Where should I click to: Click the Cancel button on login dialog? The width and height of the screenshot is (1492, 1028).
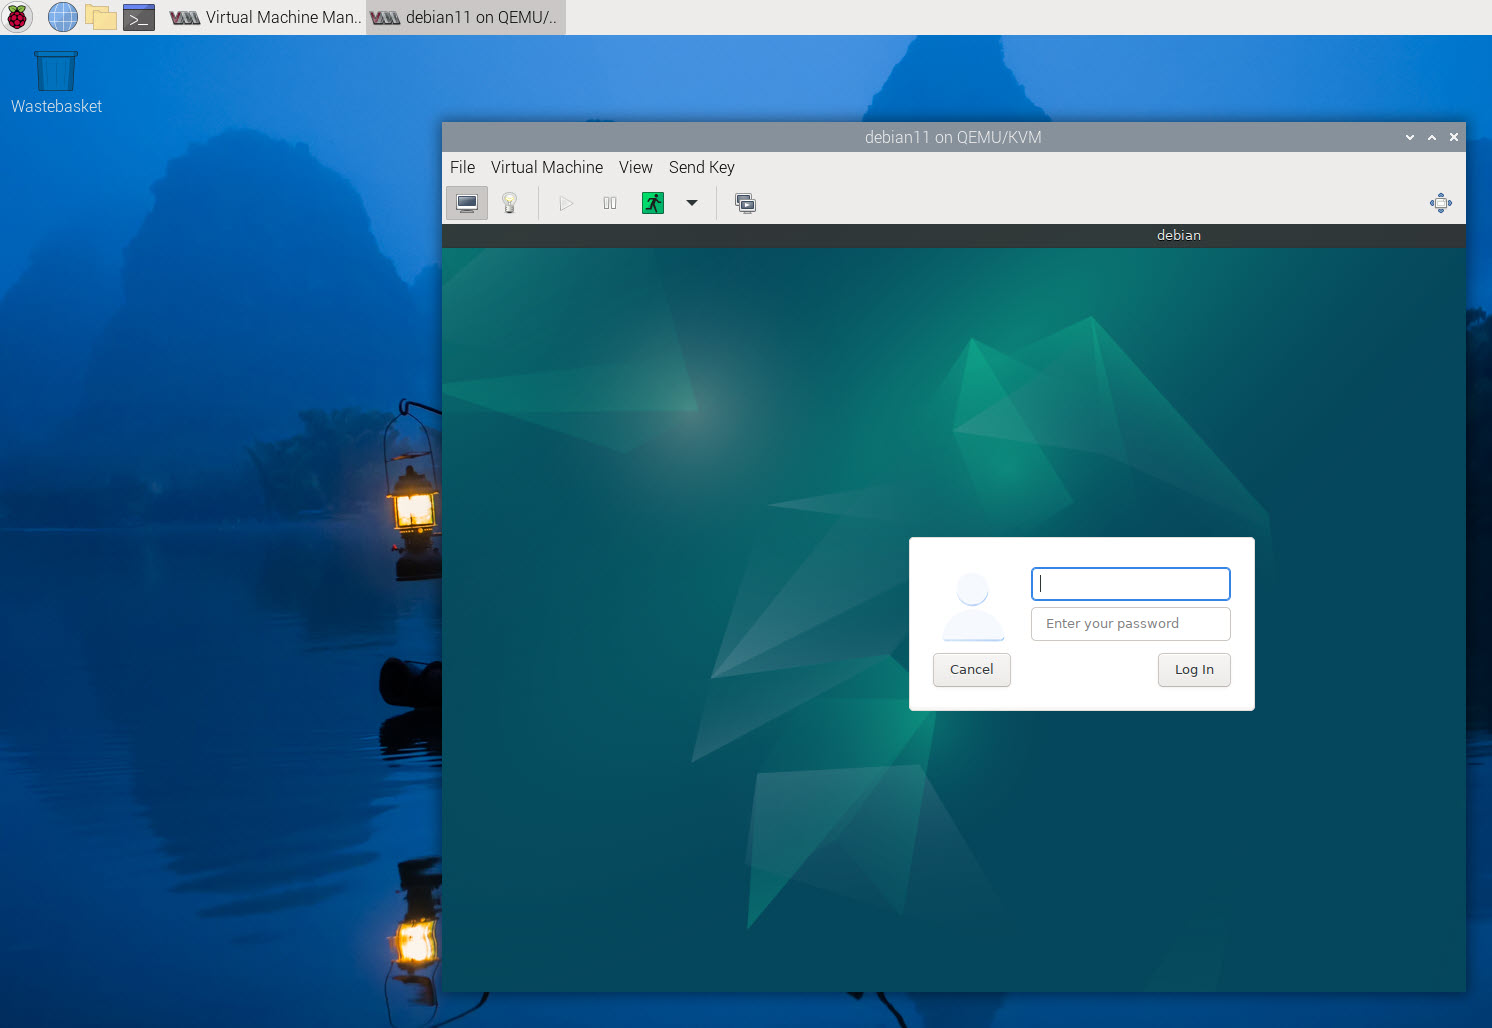point(972,670)
